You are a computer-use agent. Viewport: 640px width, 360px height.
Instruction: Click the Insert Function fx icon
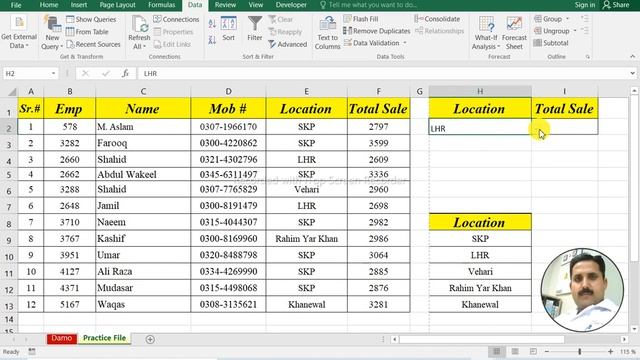pos(125,73)
